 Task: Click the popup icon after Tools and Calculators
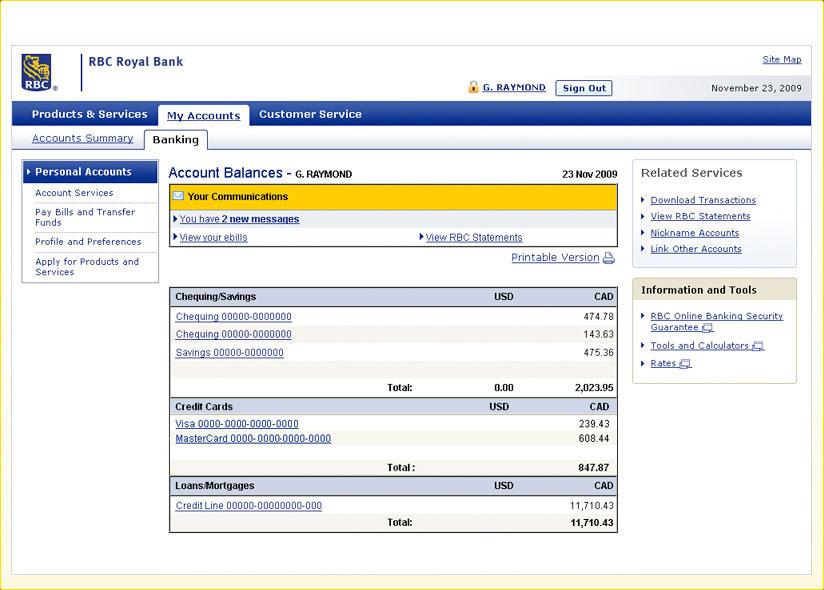coord(758,346)
